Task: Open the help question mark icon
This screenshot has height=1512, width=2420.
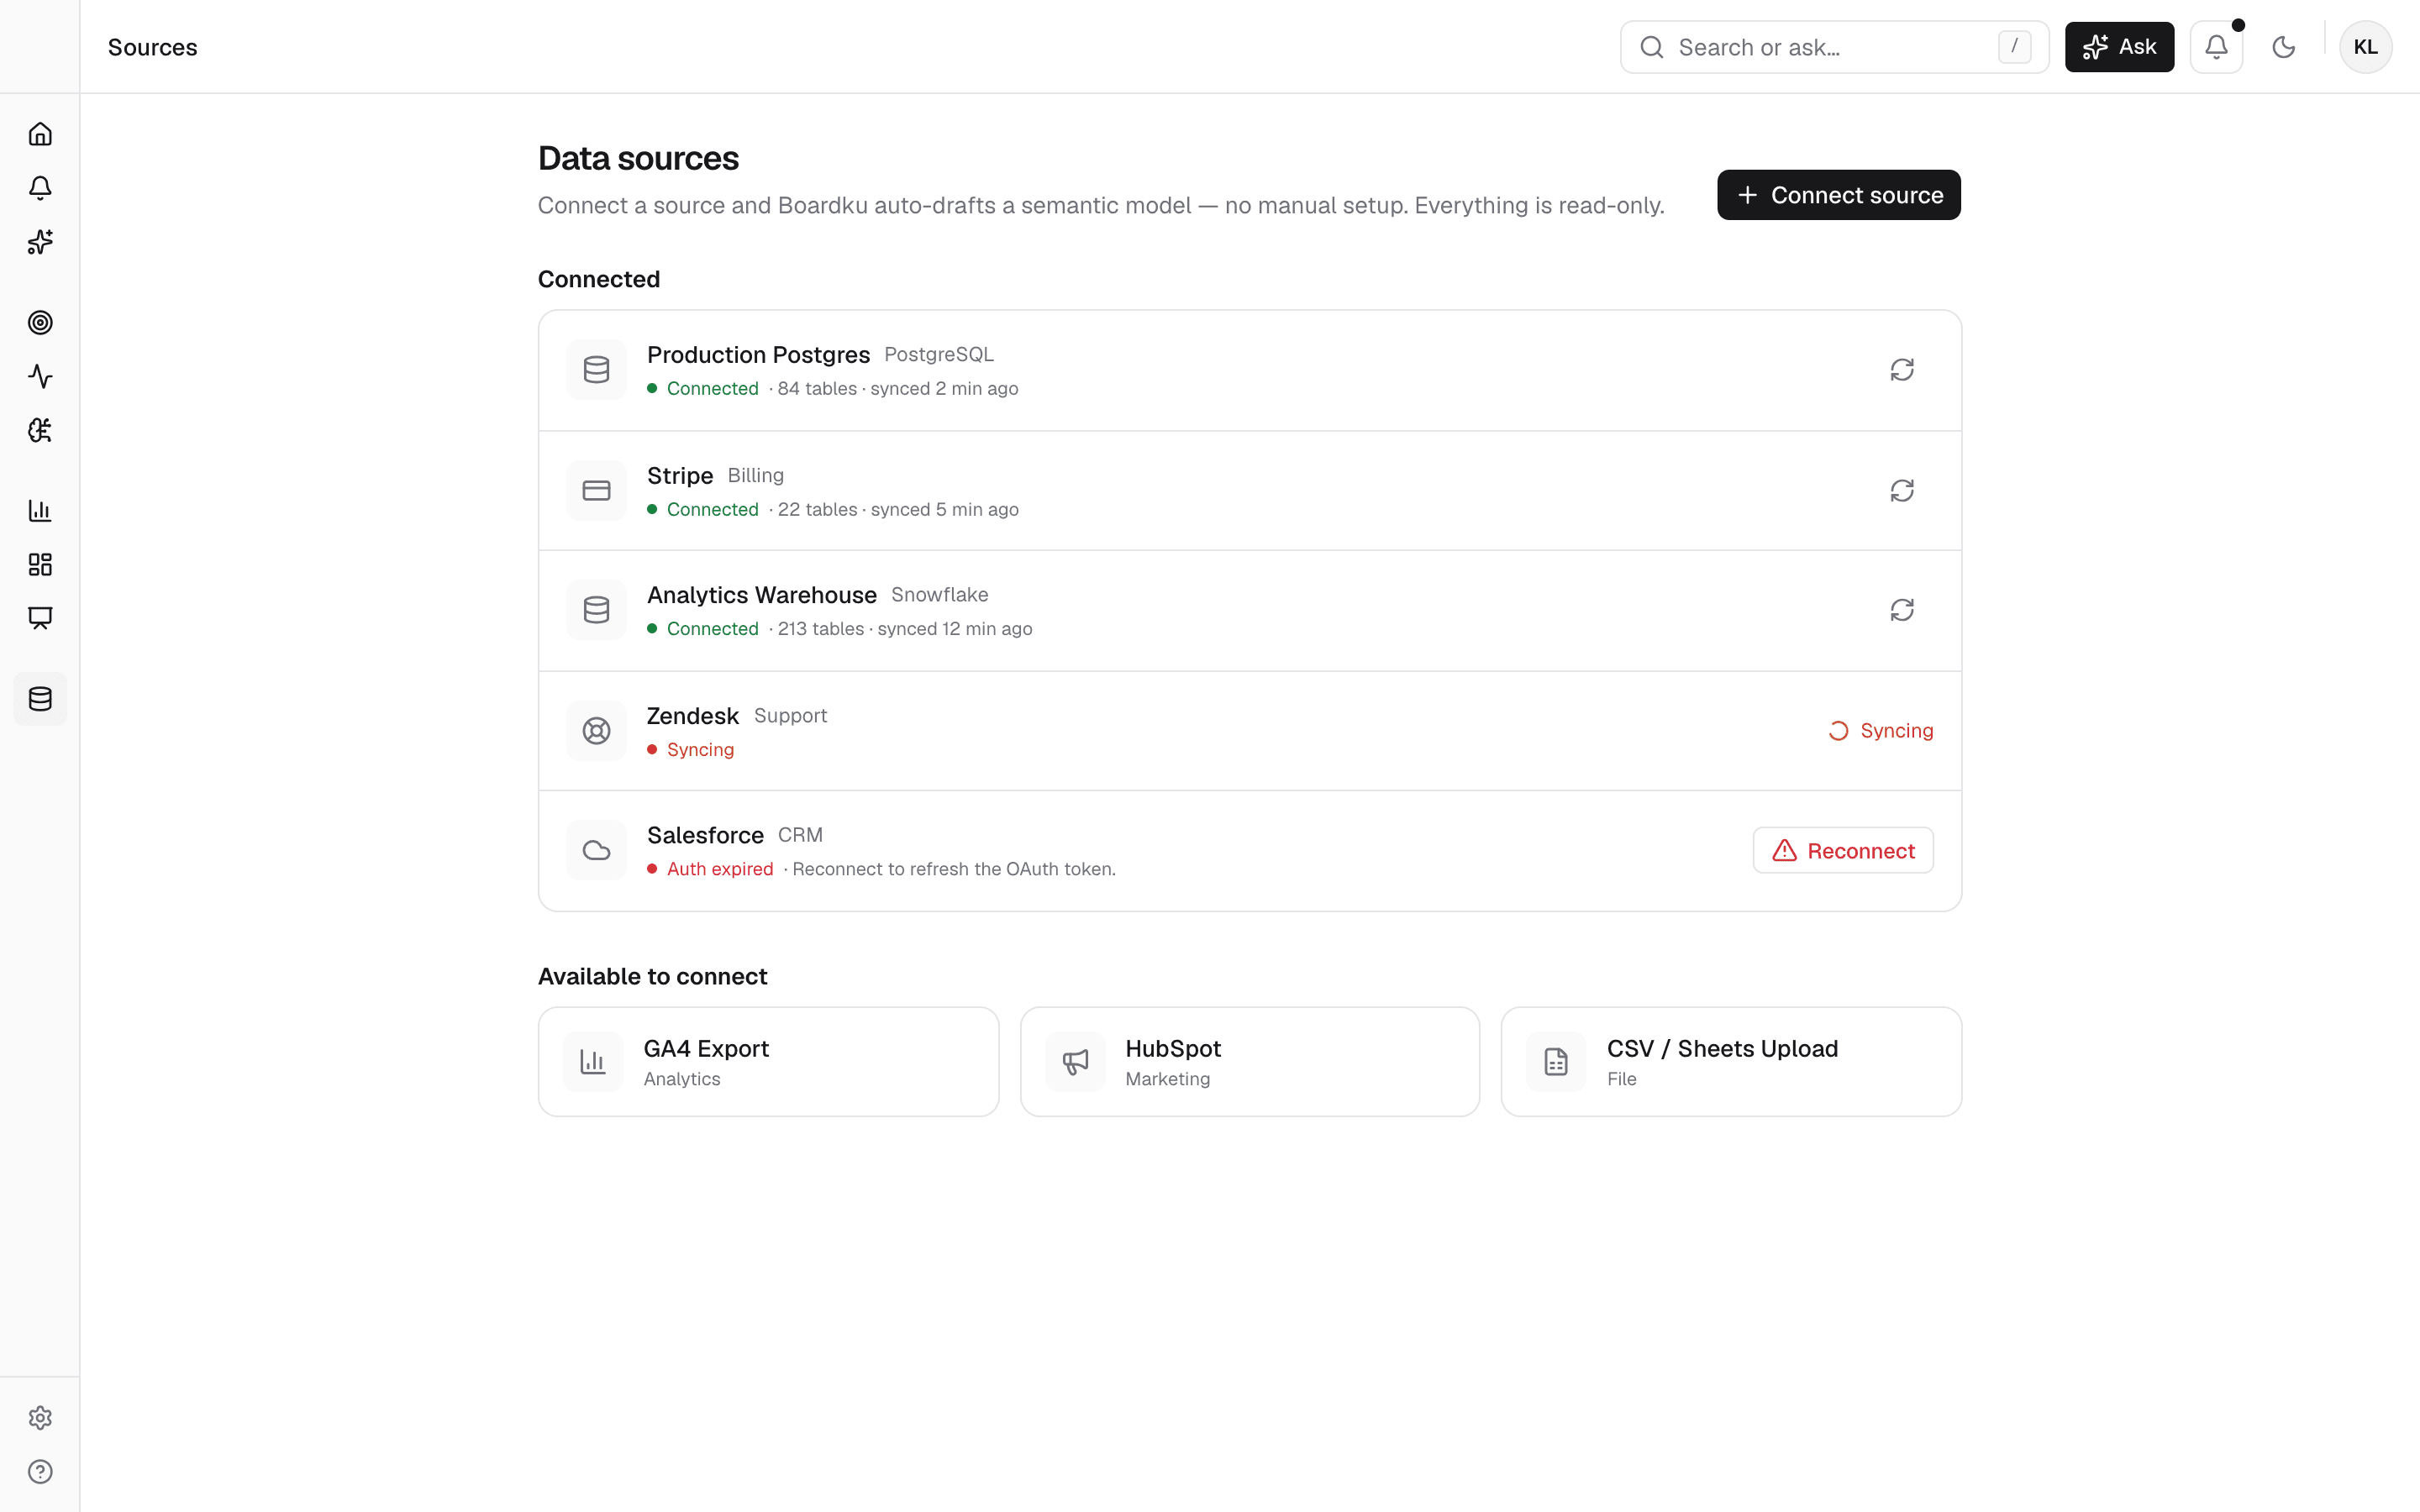Action: click(x=40, y=1472)
